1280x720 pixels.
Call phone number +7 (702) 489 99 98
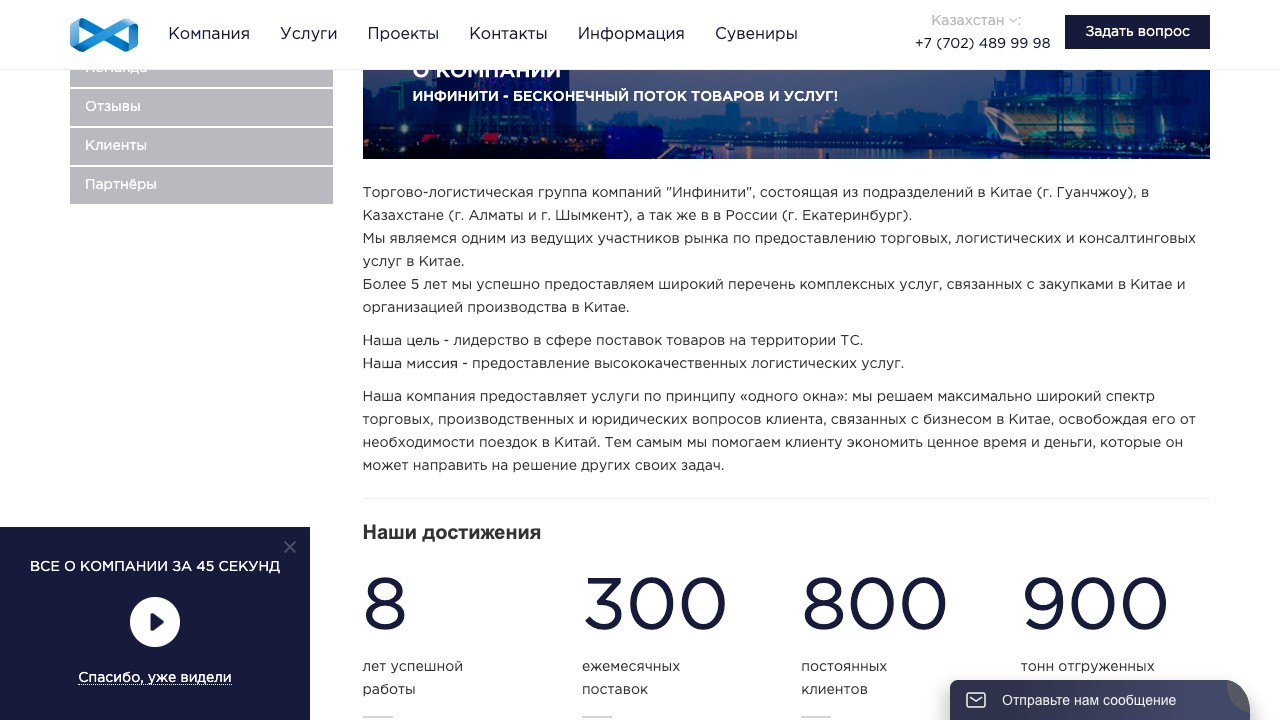click(982, 43)
